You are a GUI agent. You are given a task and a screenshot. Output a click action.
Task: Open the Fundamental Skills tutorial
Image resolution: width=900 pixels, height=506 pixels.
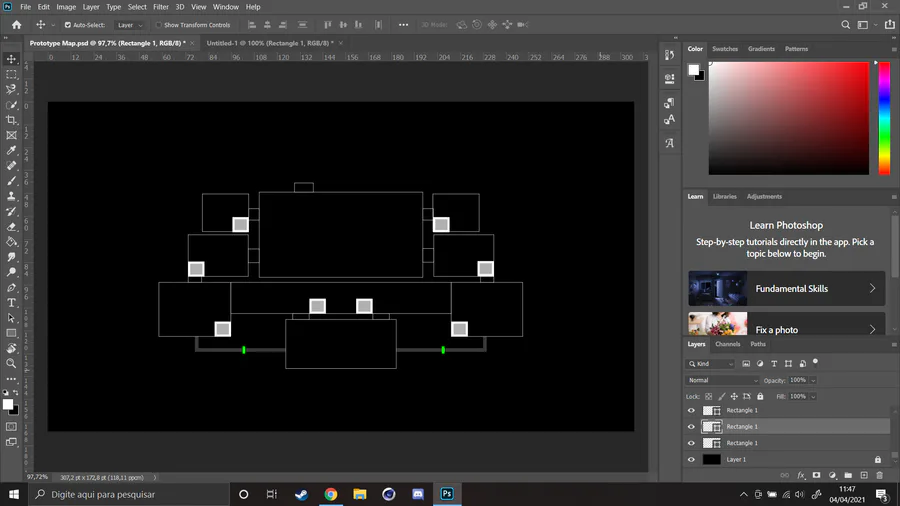click(786, 288)
